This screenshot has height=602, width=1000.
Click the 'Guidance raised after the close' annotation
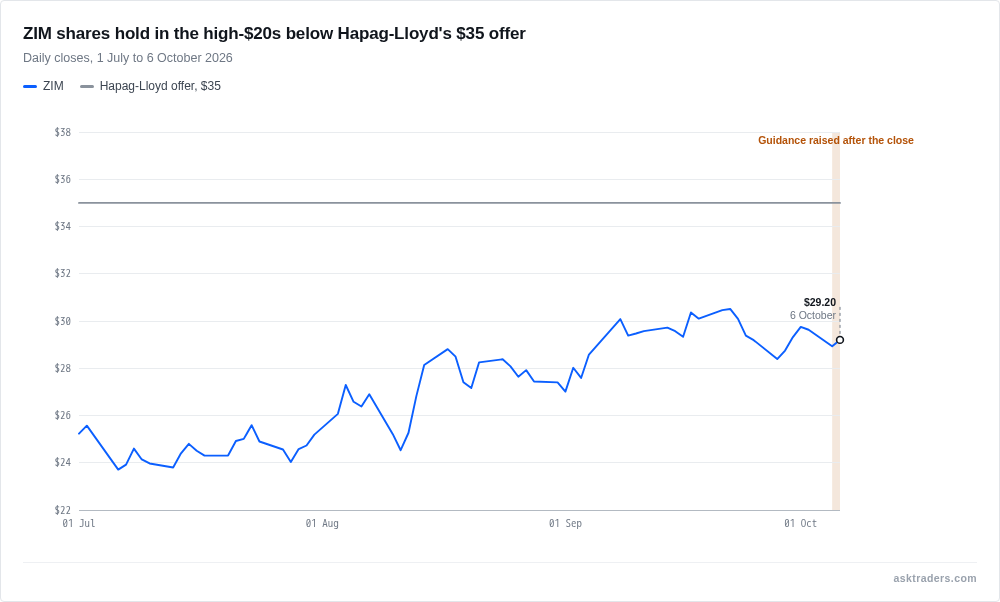835,140
